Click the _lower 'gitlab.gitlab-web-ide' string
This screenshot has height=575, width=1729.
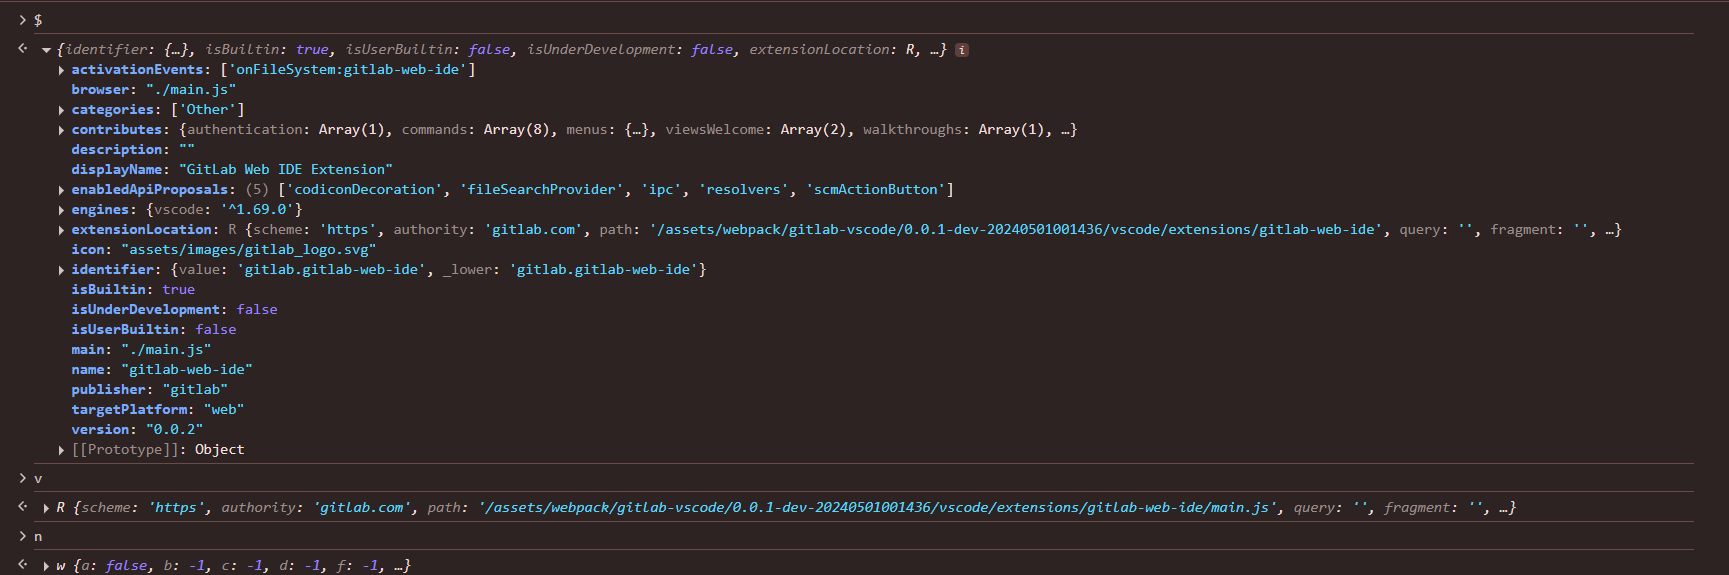604,270
